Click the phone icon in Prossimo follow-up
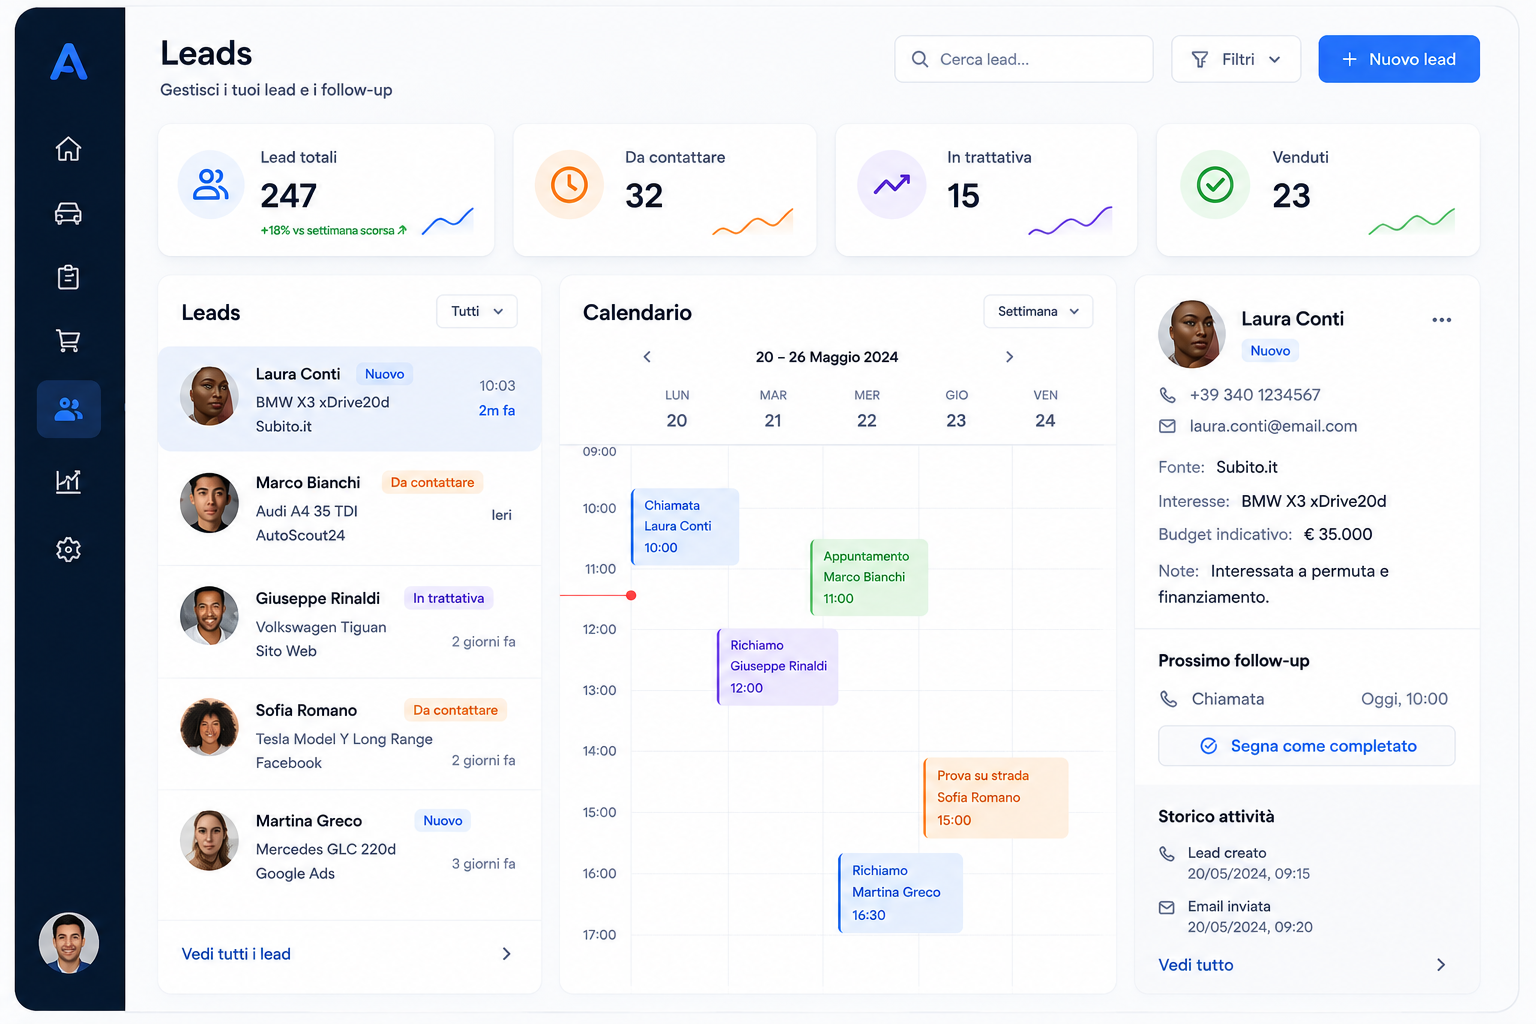This screenshot has width=1536, height=1024. [1168, 699]
